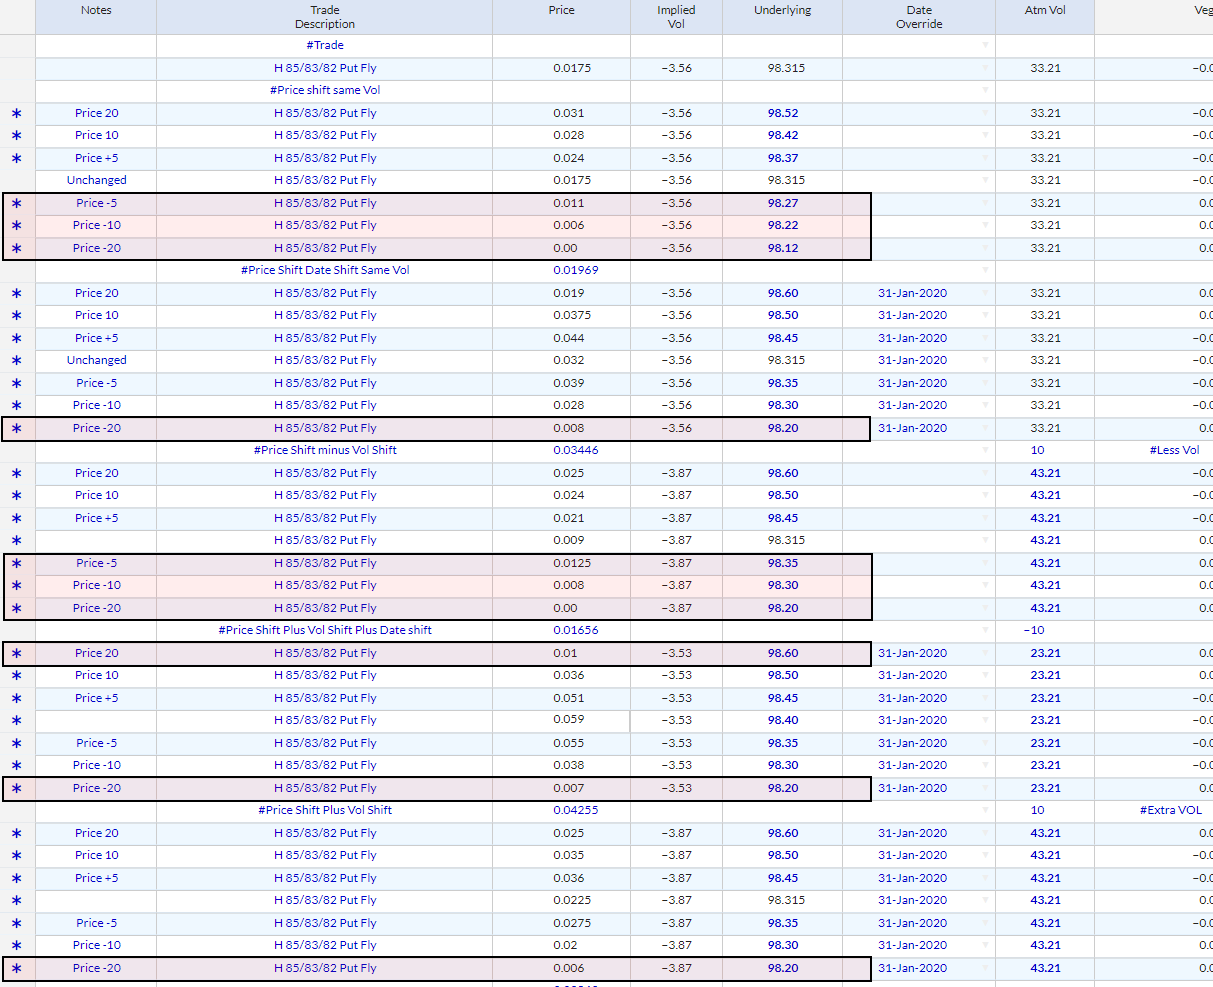
Task: Select the 0.01969 price summary cell
Action: (x=562, y=271)
